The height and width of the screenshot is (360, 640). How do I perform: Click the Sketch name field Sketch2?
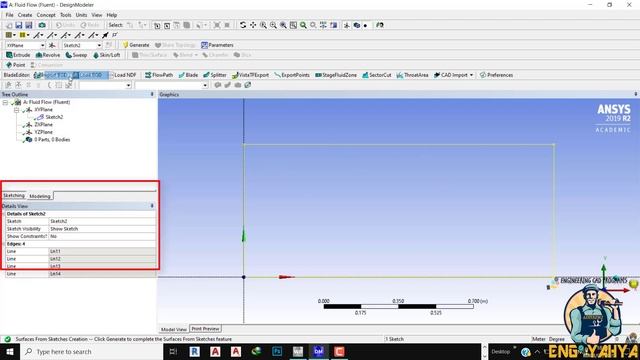(x=102, y=221)
